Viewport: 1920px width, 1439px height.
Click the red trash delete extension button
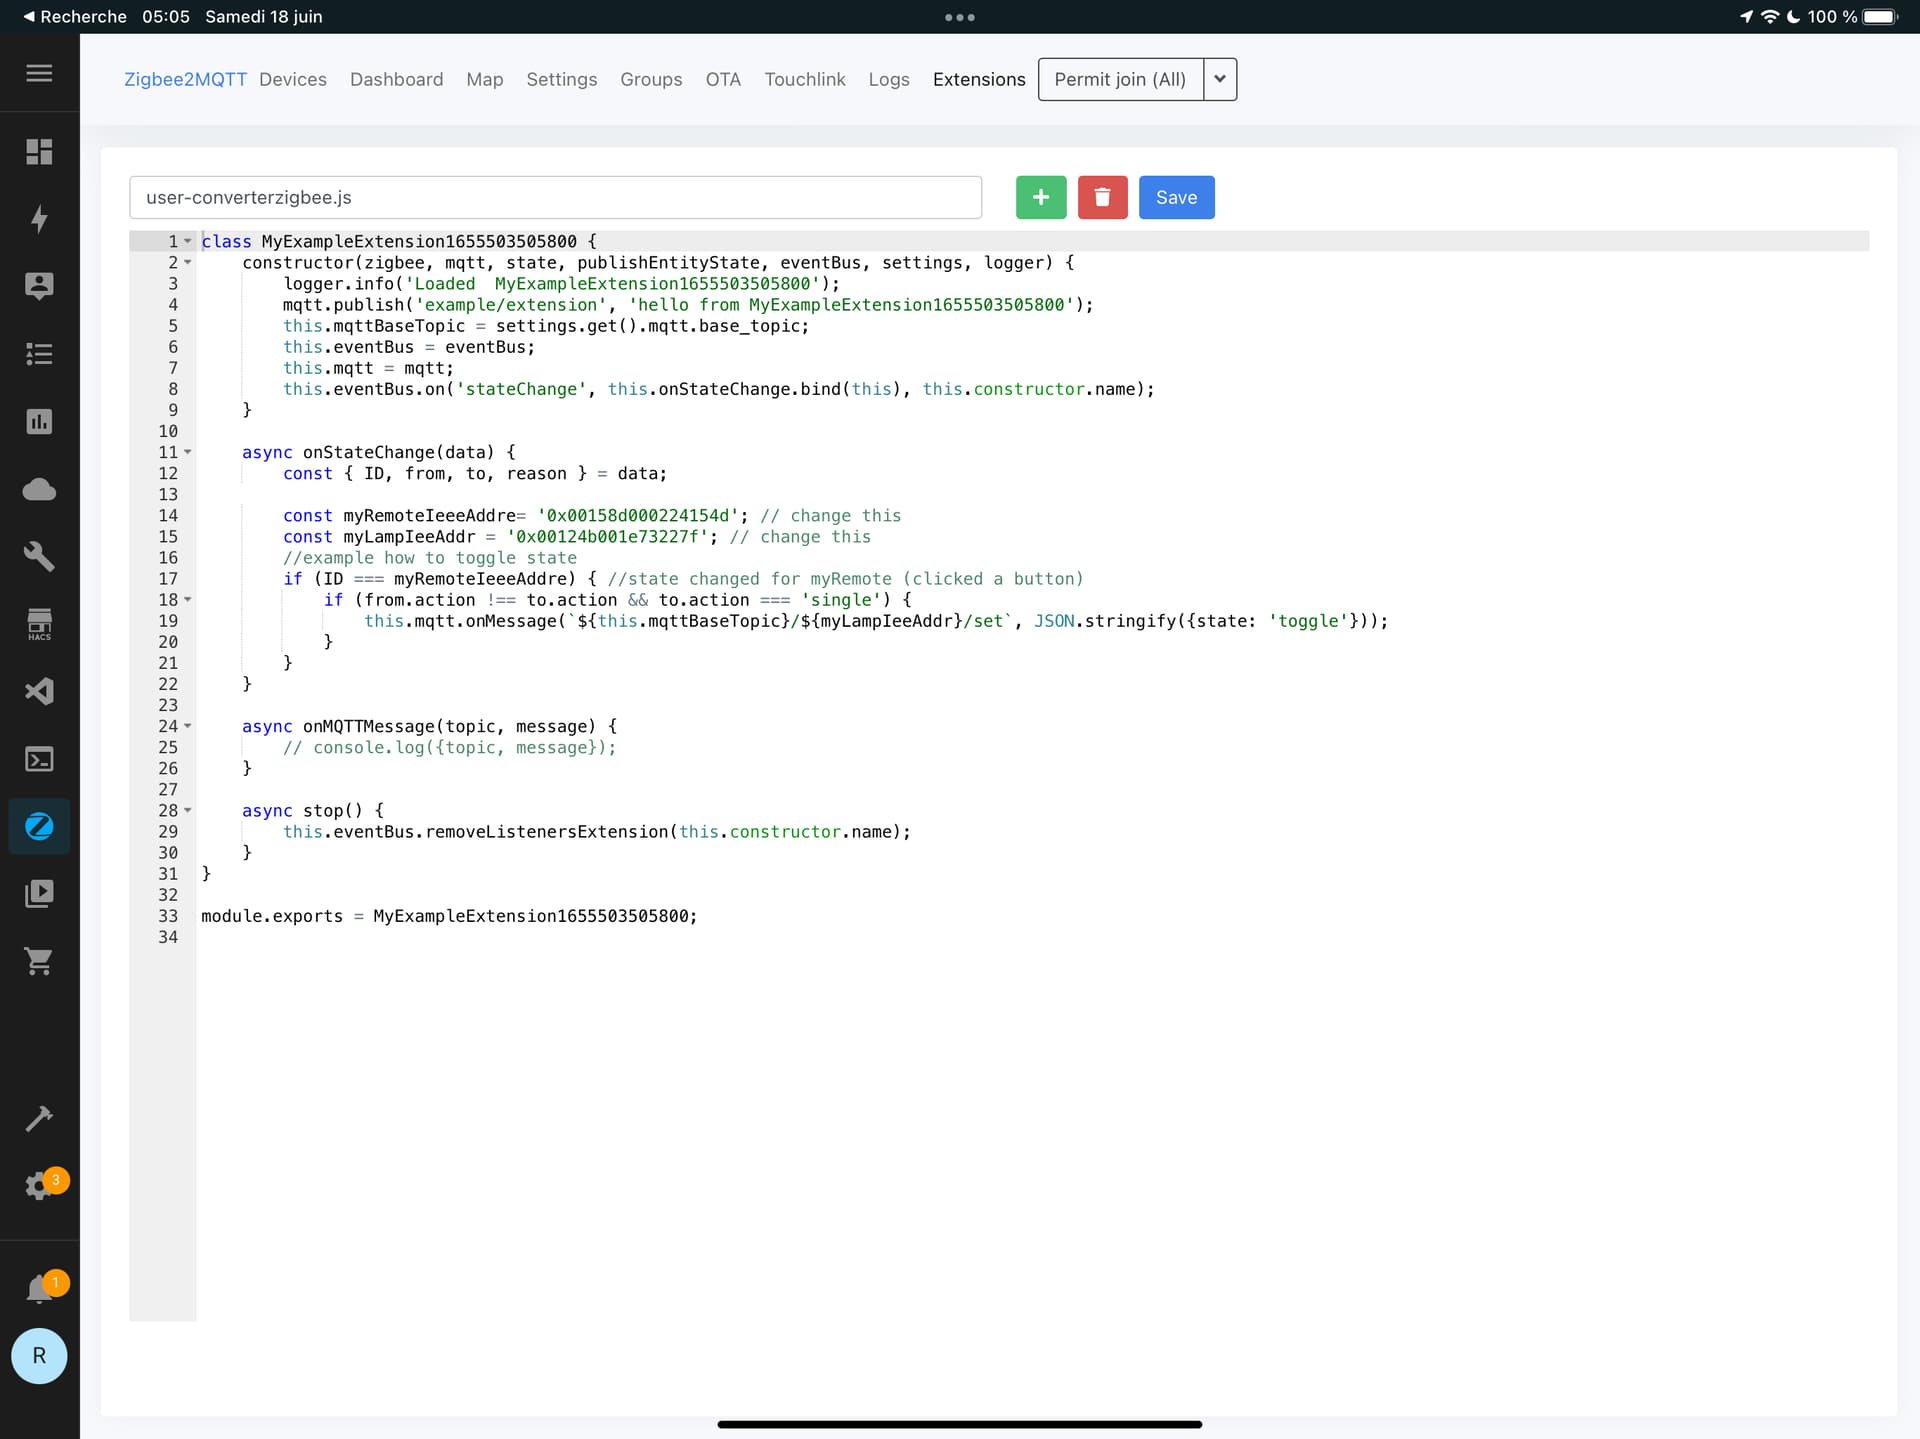(1103, 197)
